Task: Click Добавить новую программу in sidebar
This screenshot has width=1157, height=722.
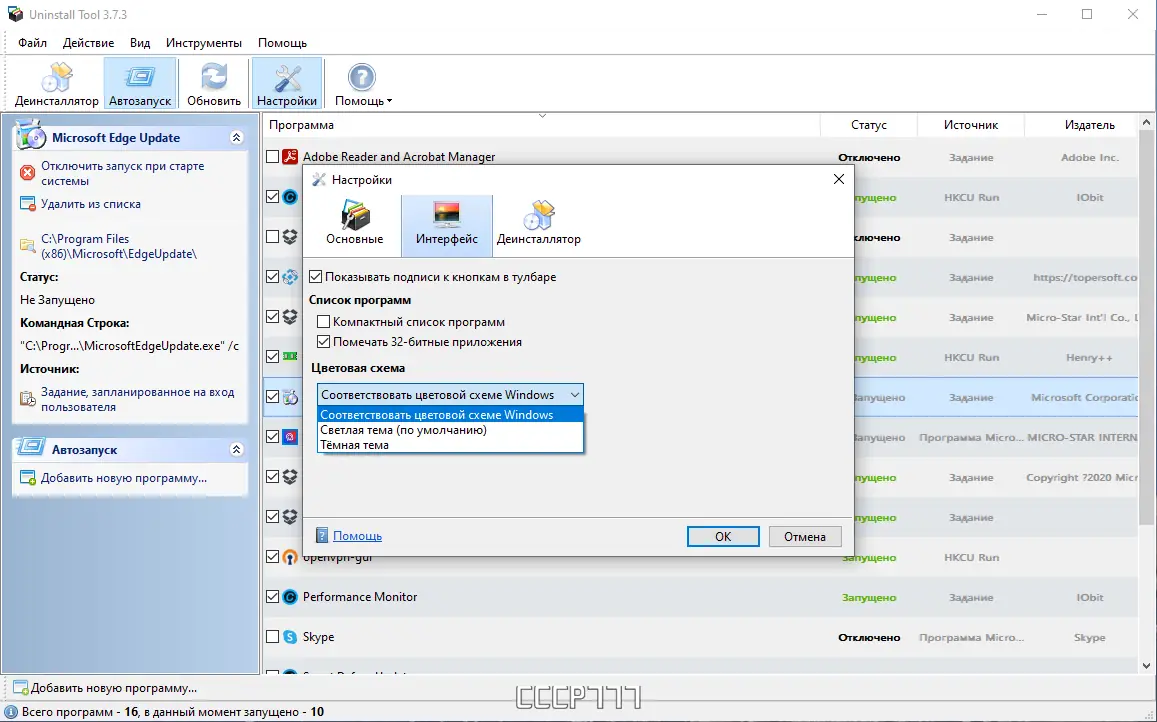Action: click(124, 478)
